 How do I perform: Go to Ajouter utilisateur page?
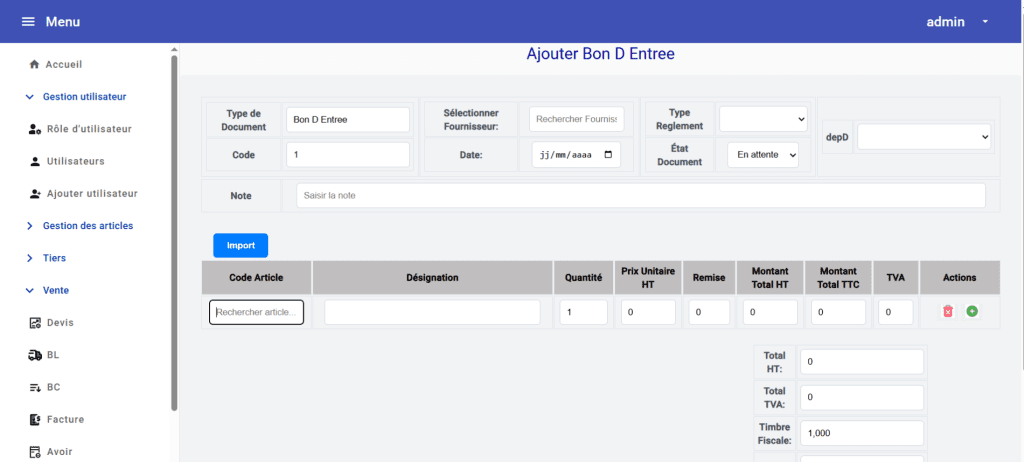[91, 193]
